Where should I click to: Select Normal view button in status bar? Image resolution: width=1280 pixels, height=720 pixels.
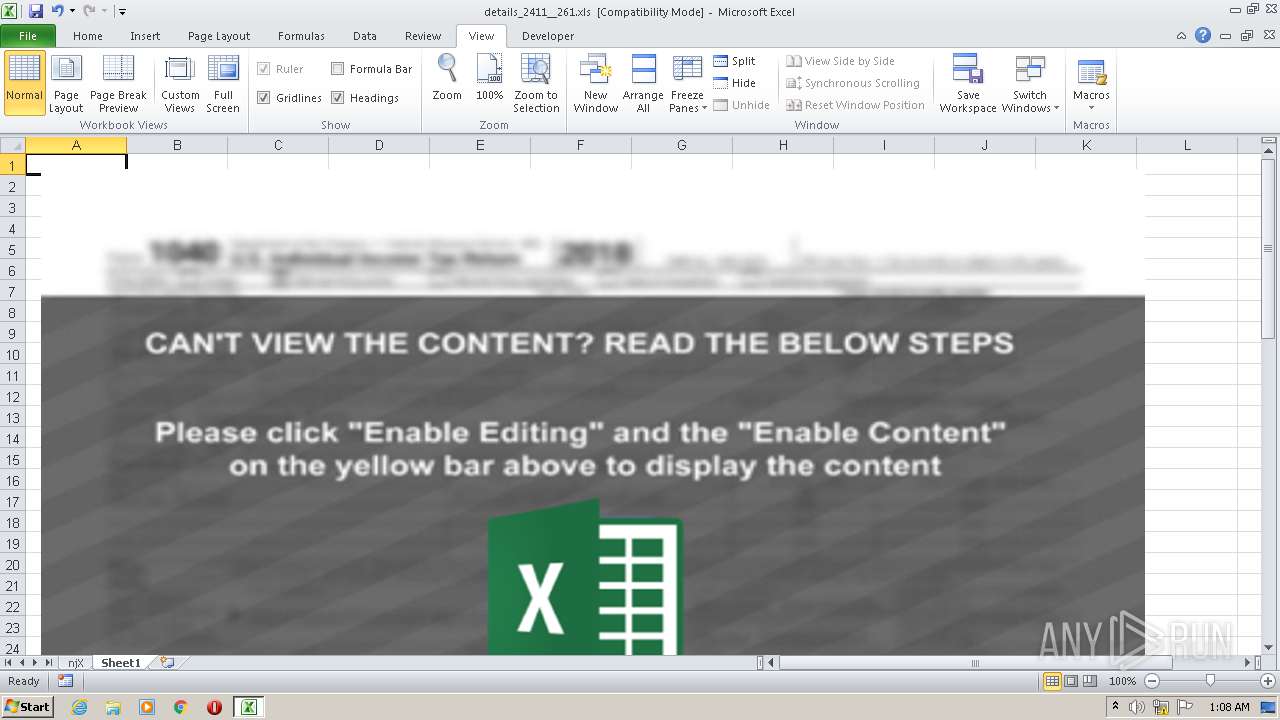tap(1052, 681)
